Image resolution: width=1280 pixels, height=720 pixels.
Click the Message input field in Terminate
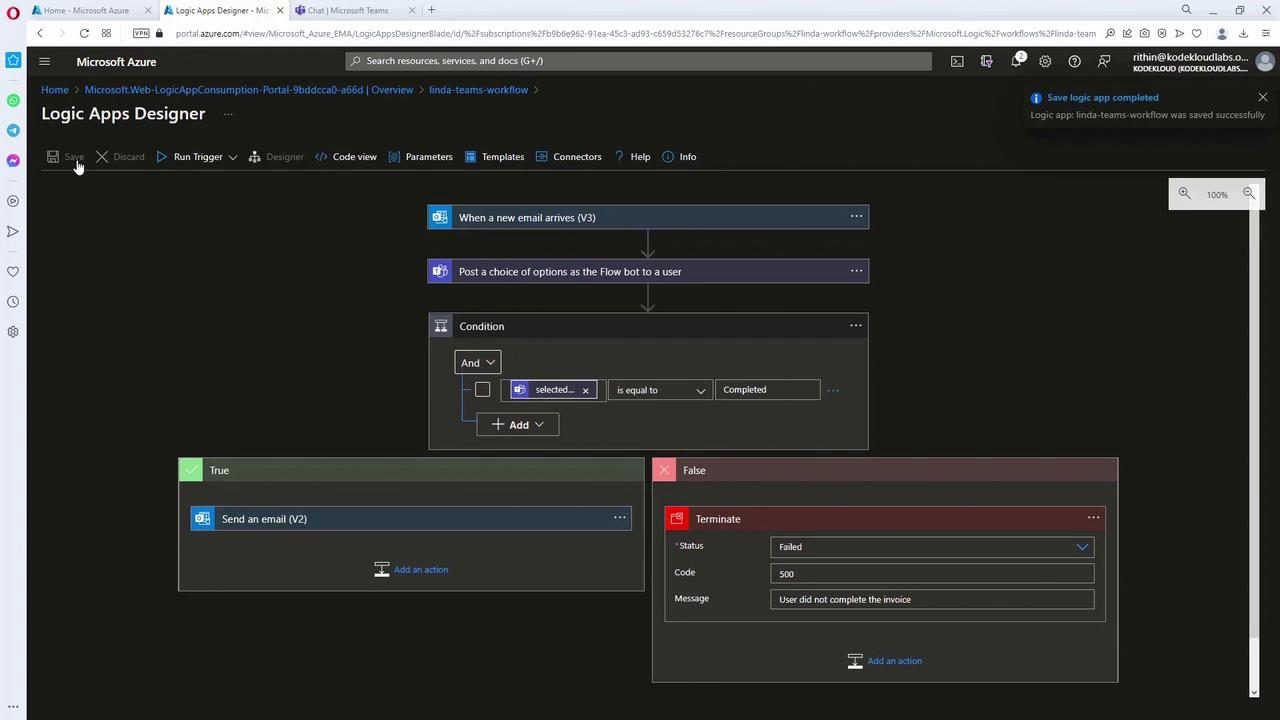point(931,600)
